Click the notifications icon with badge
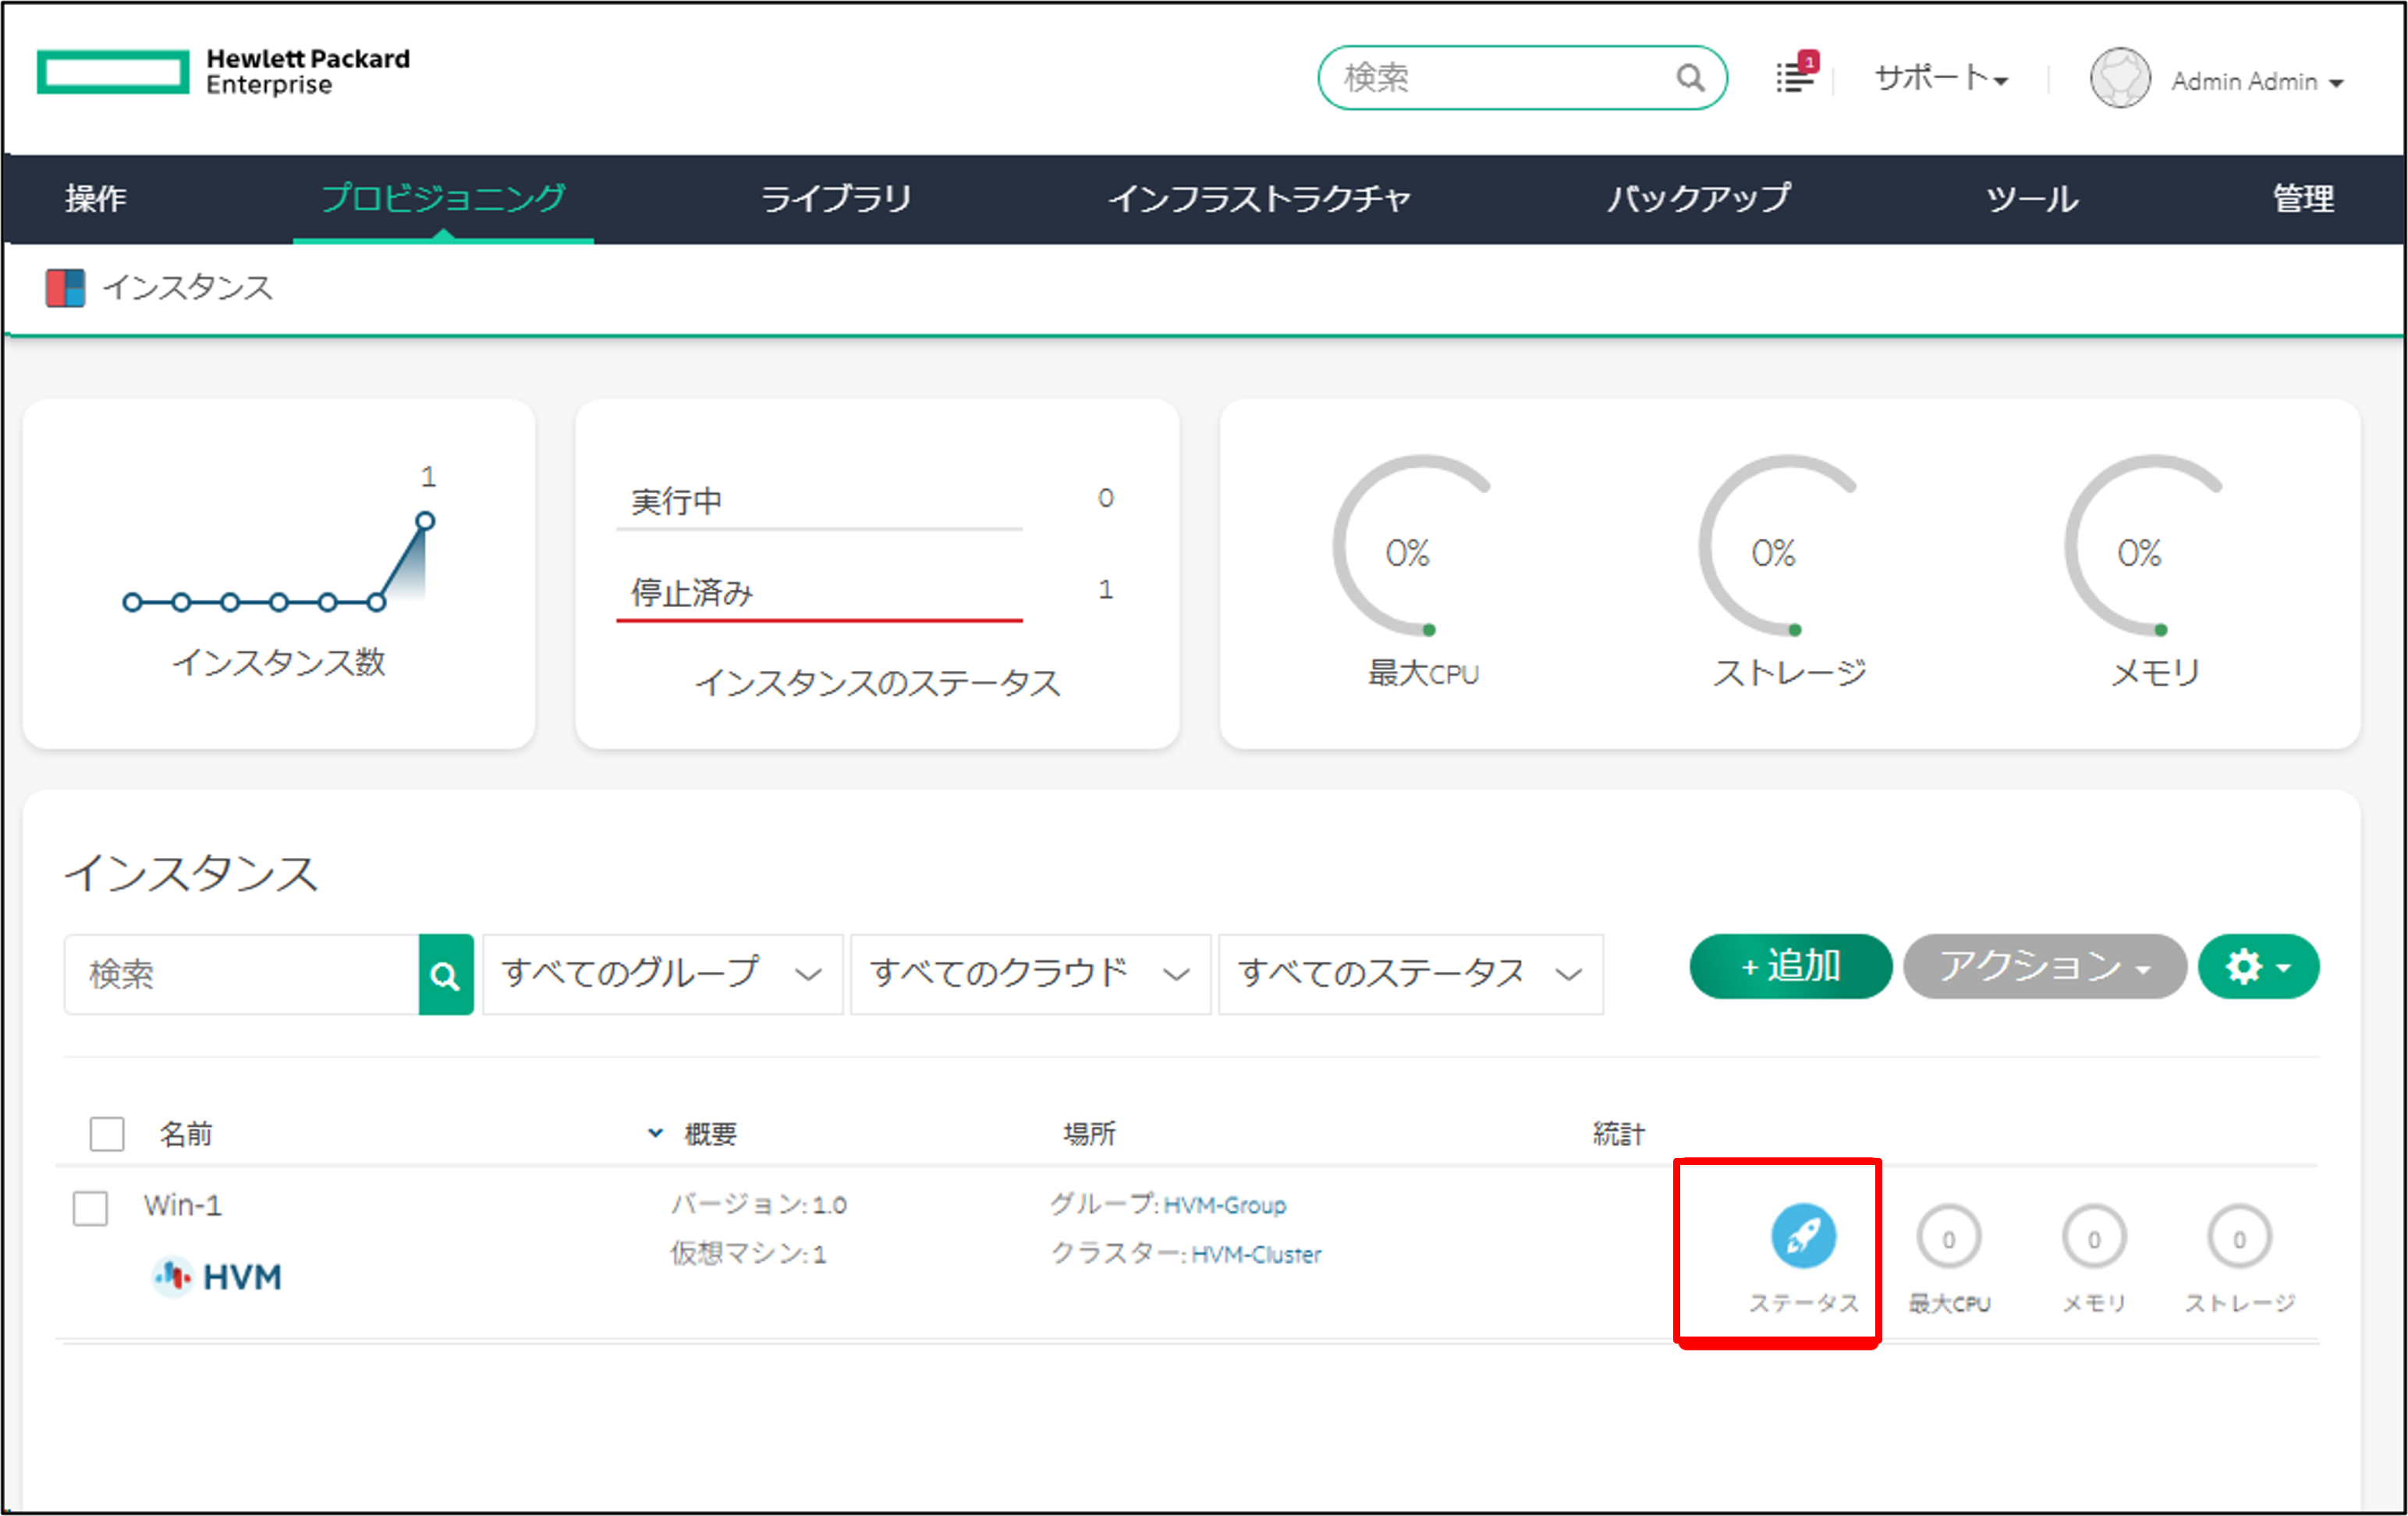Screen dimensions: 2408x1516 tap(1793, 76)
